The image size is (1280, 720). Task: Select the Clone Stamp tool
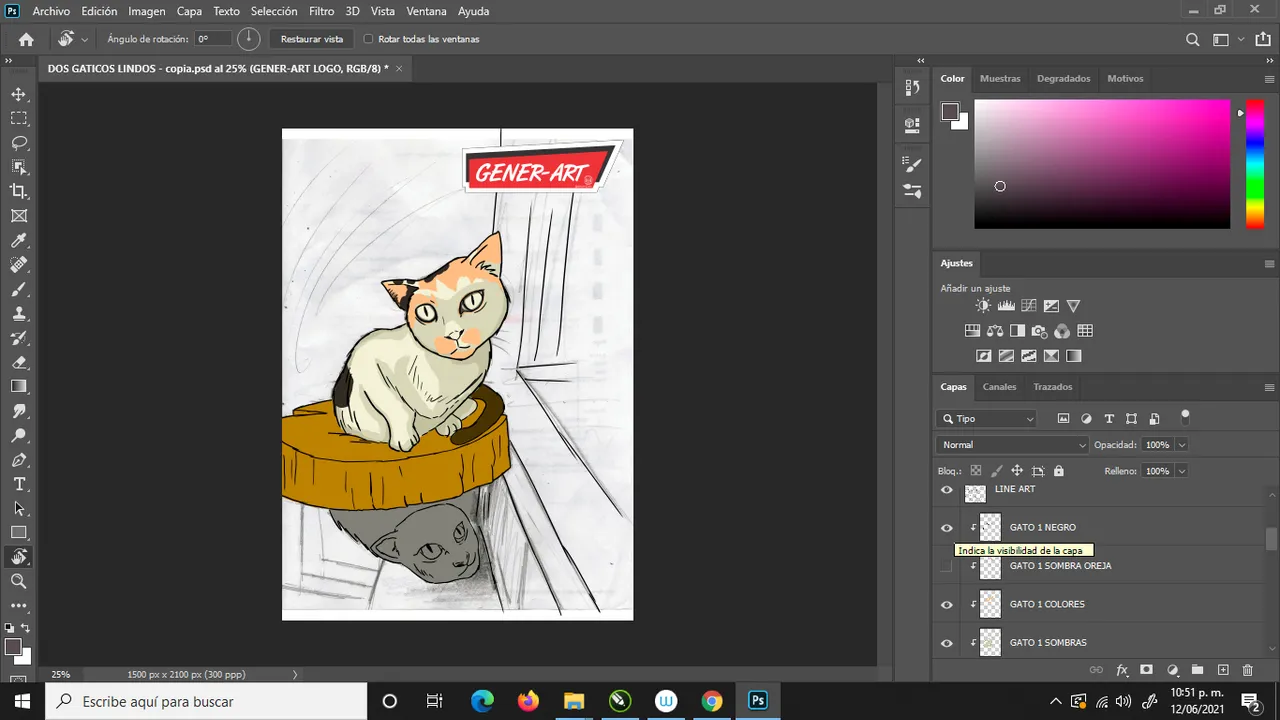click(18, 313)
